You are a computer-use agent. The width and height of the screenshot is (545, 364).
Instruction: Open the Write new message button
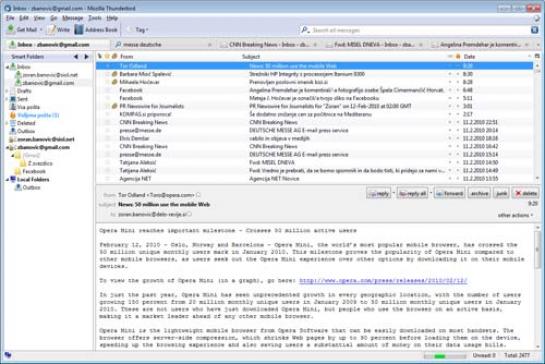pyautogui.click(x=59, y=30)
